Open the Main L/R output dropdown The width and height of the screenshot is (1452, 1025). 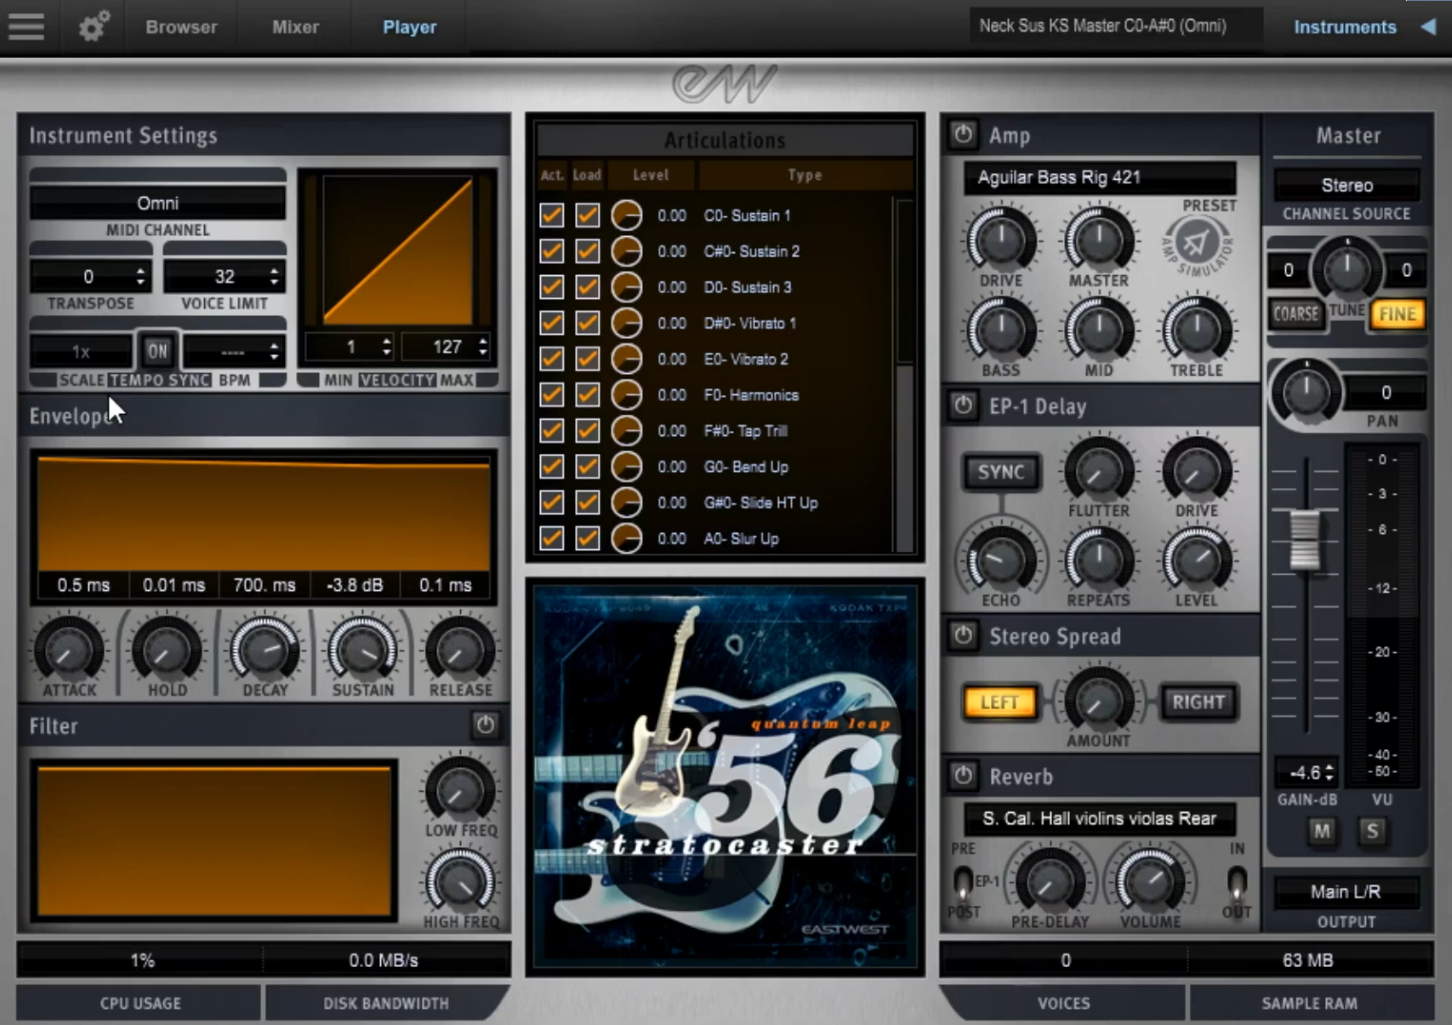pyautogui.click(x=1346, y=891)
